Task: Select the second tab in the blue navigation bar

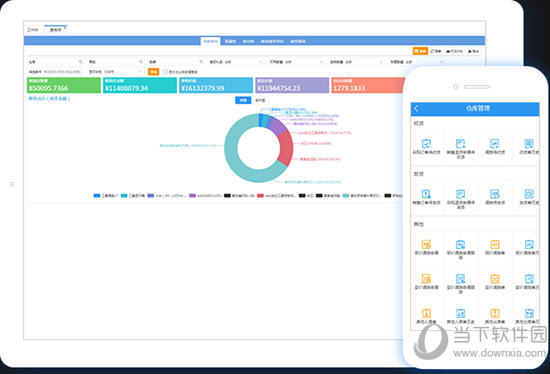Action: pyautogui.click(x=230, y=41)
